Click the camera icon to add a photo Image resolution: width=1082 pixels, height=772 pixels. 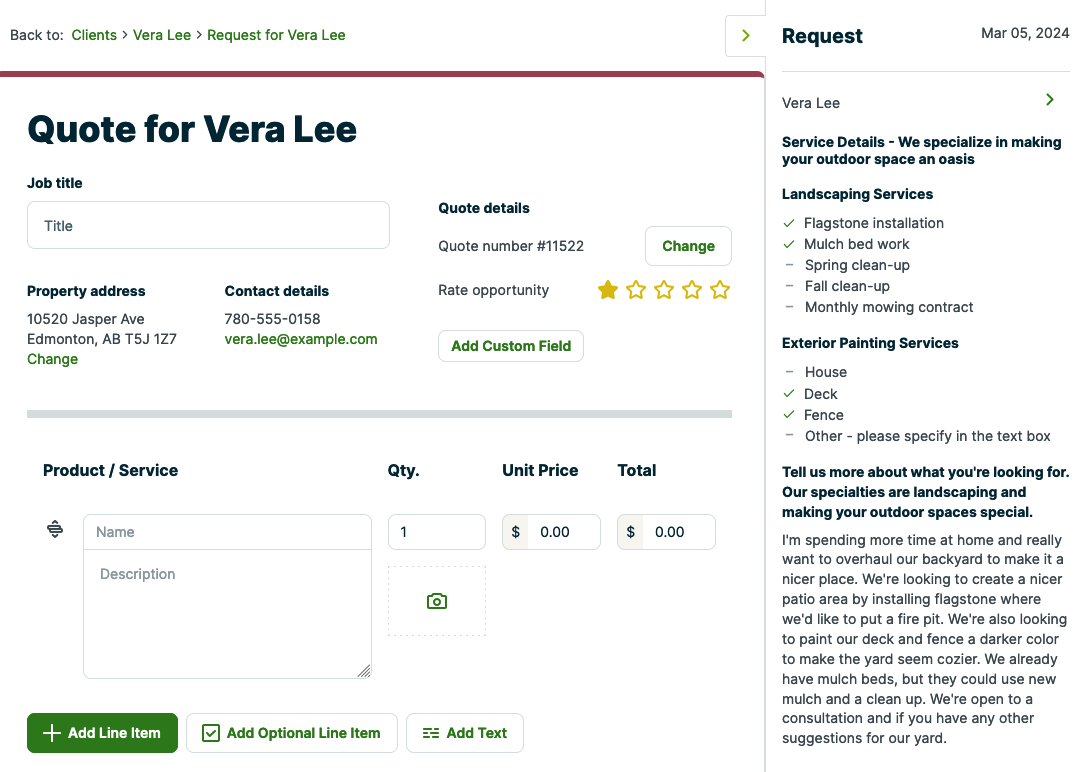click(436, 600)
